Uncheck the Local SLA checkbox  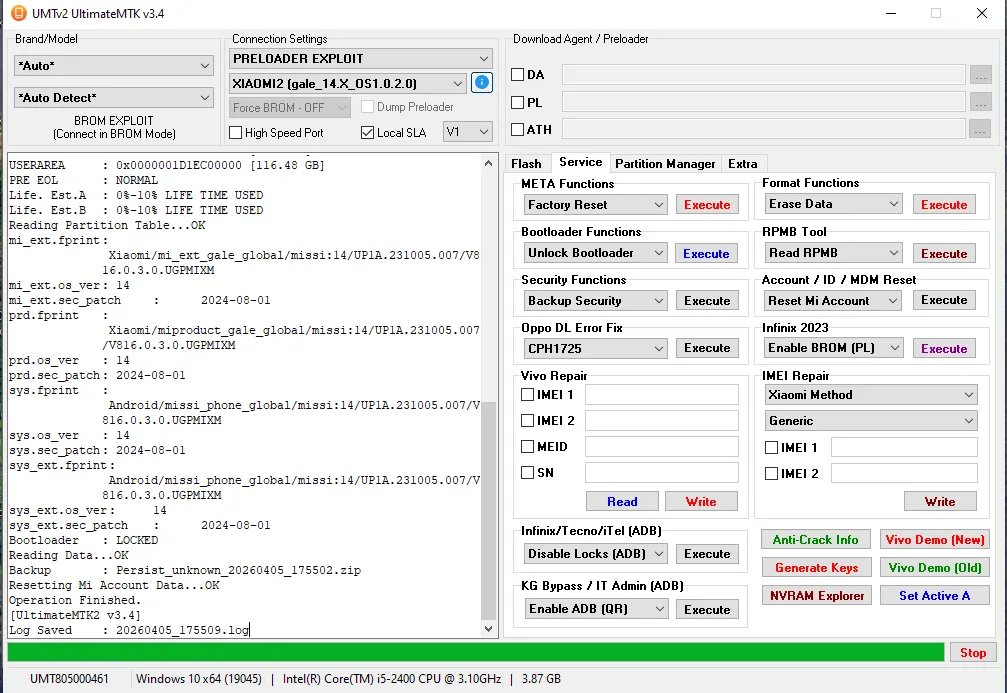tap(367, 133)
